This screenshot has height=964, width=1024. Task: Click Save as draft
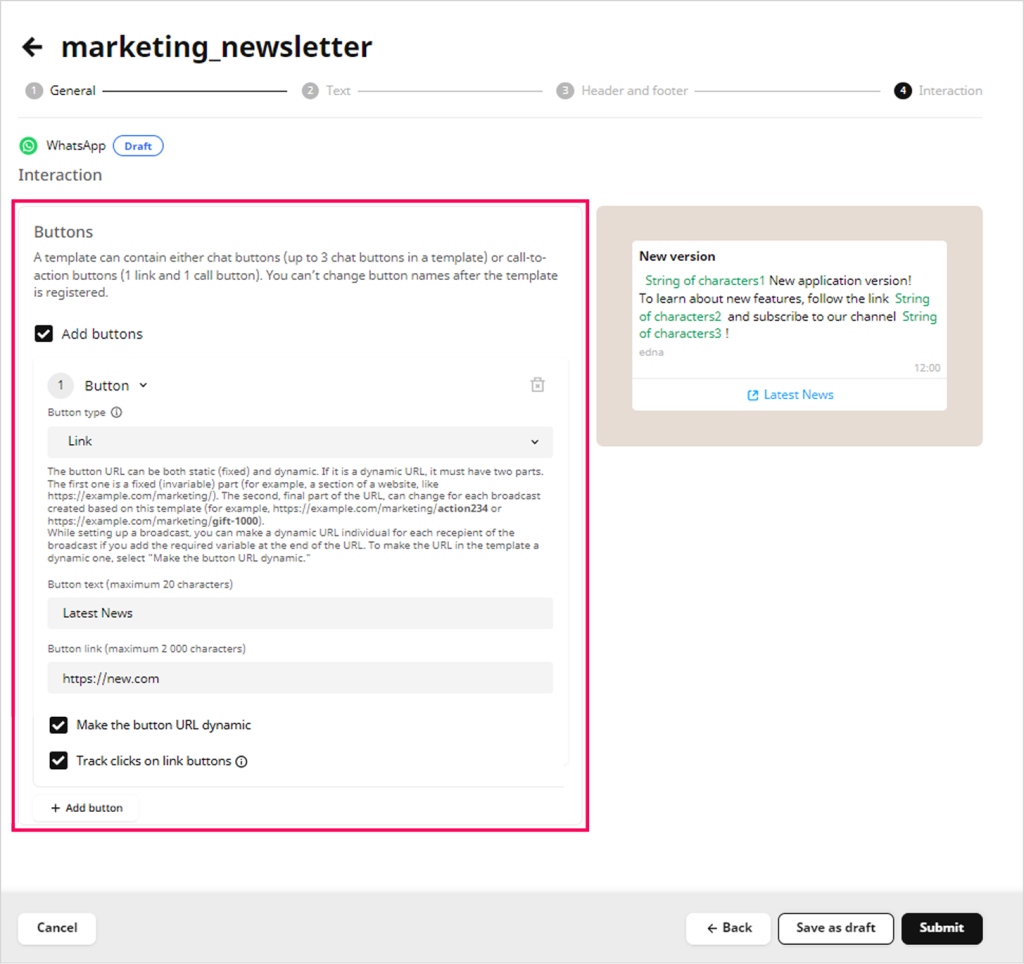click(x=835, y=928)
